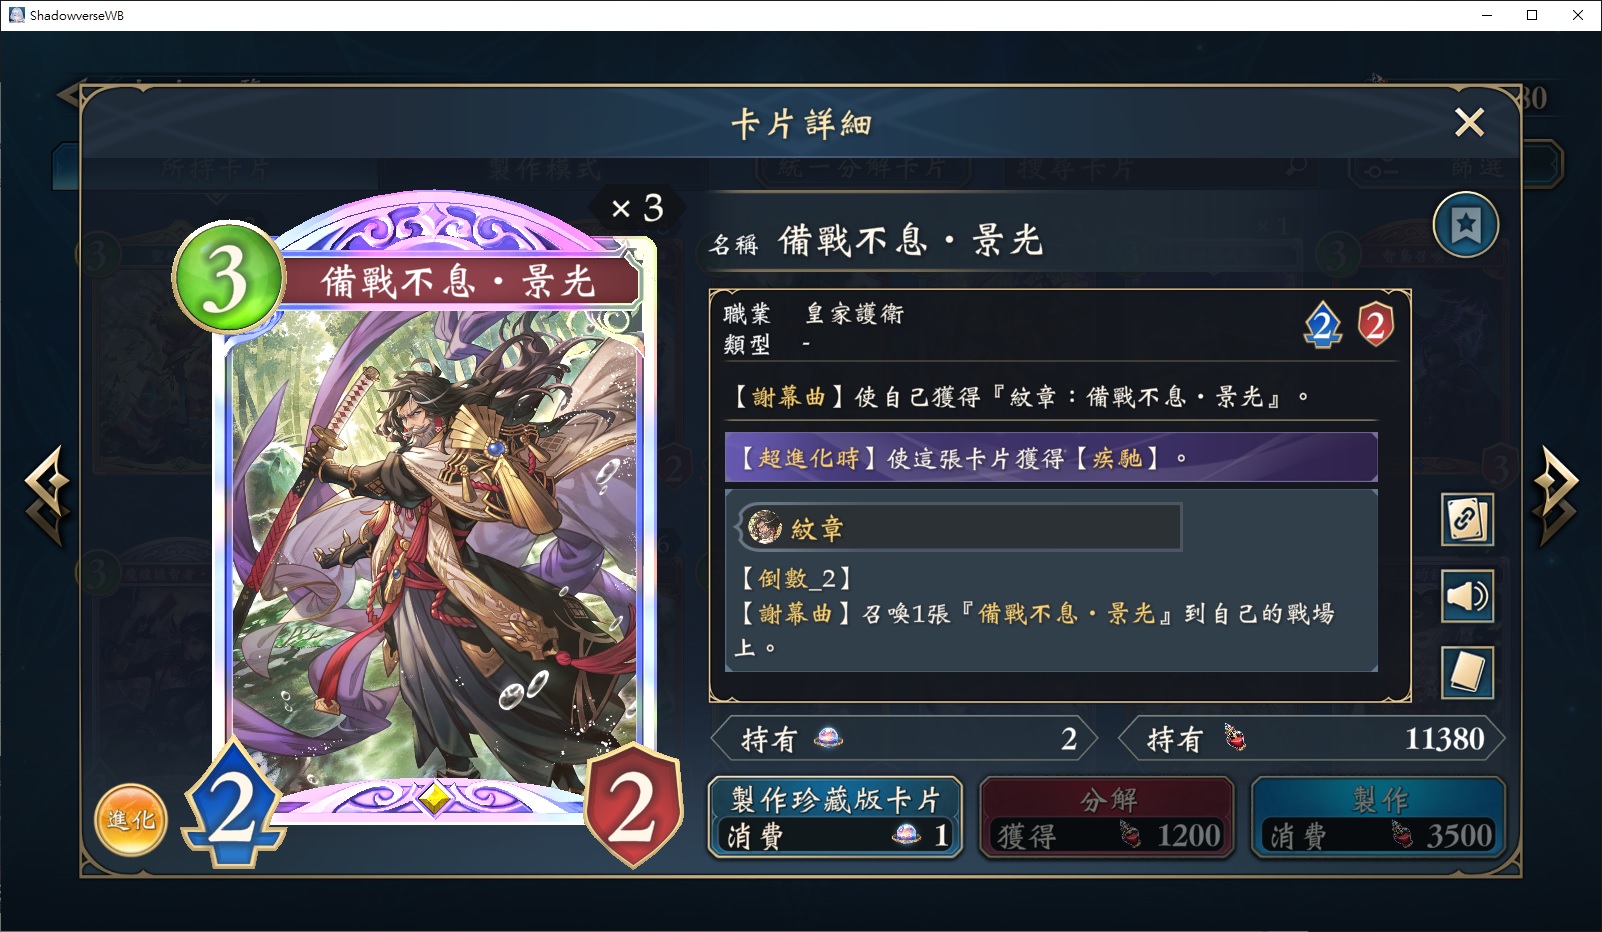Click the green cost 3 orb
The width and height of the screenshot is (1602, 932).
coord(228,278)
